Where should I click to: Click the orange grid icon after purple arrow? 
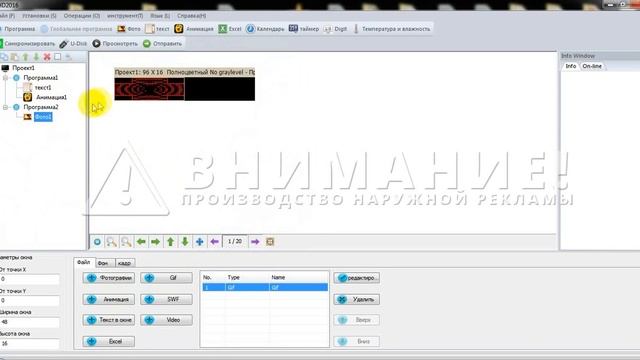[x=270, y=242]
